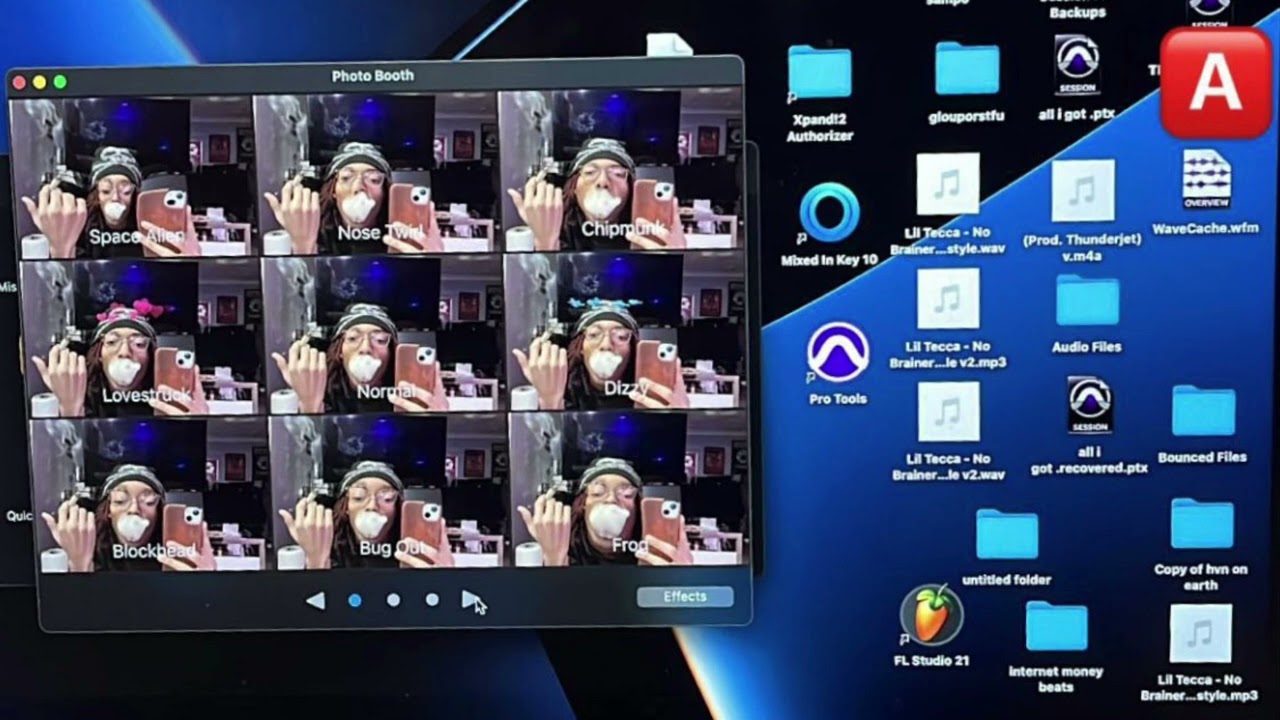Image resolution: width=1280 pixels, height=720 pixels.
Task: Open all i got .ptx session file
Action: [x=1077, y=66]
